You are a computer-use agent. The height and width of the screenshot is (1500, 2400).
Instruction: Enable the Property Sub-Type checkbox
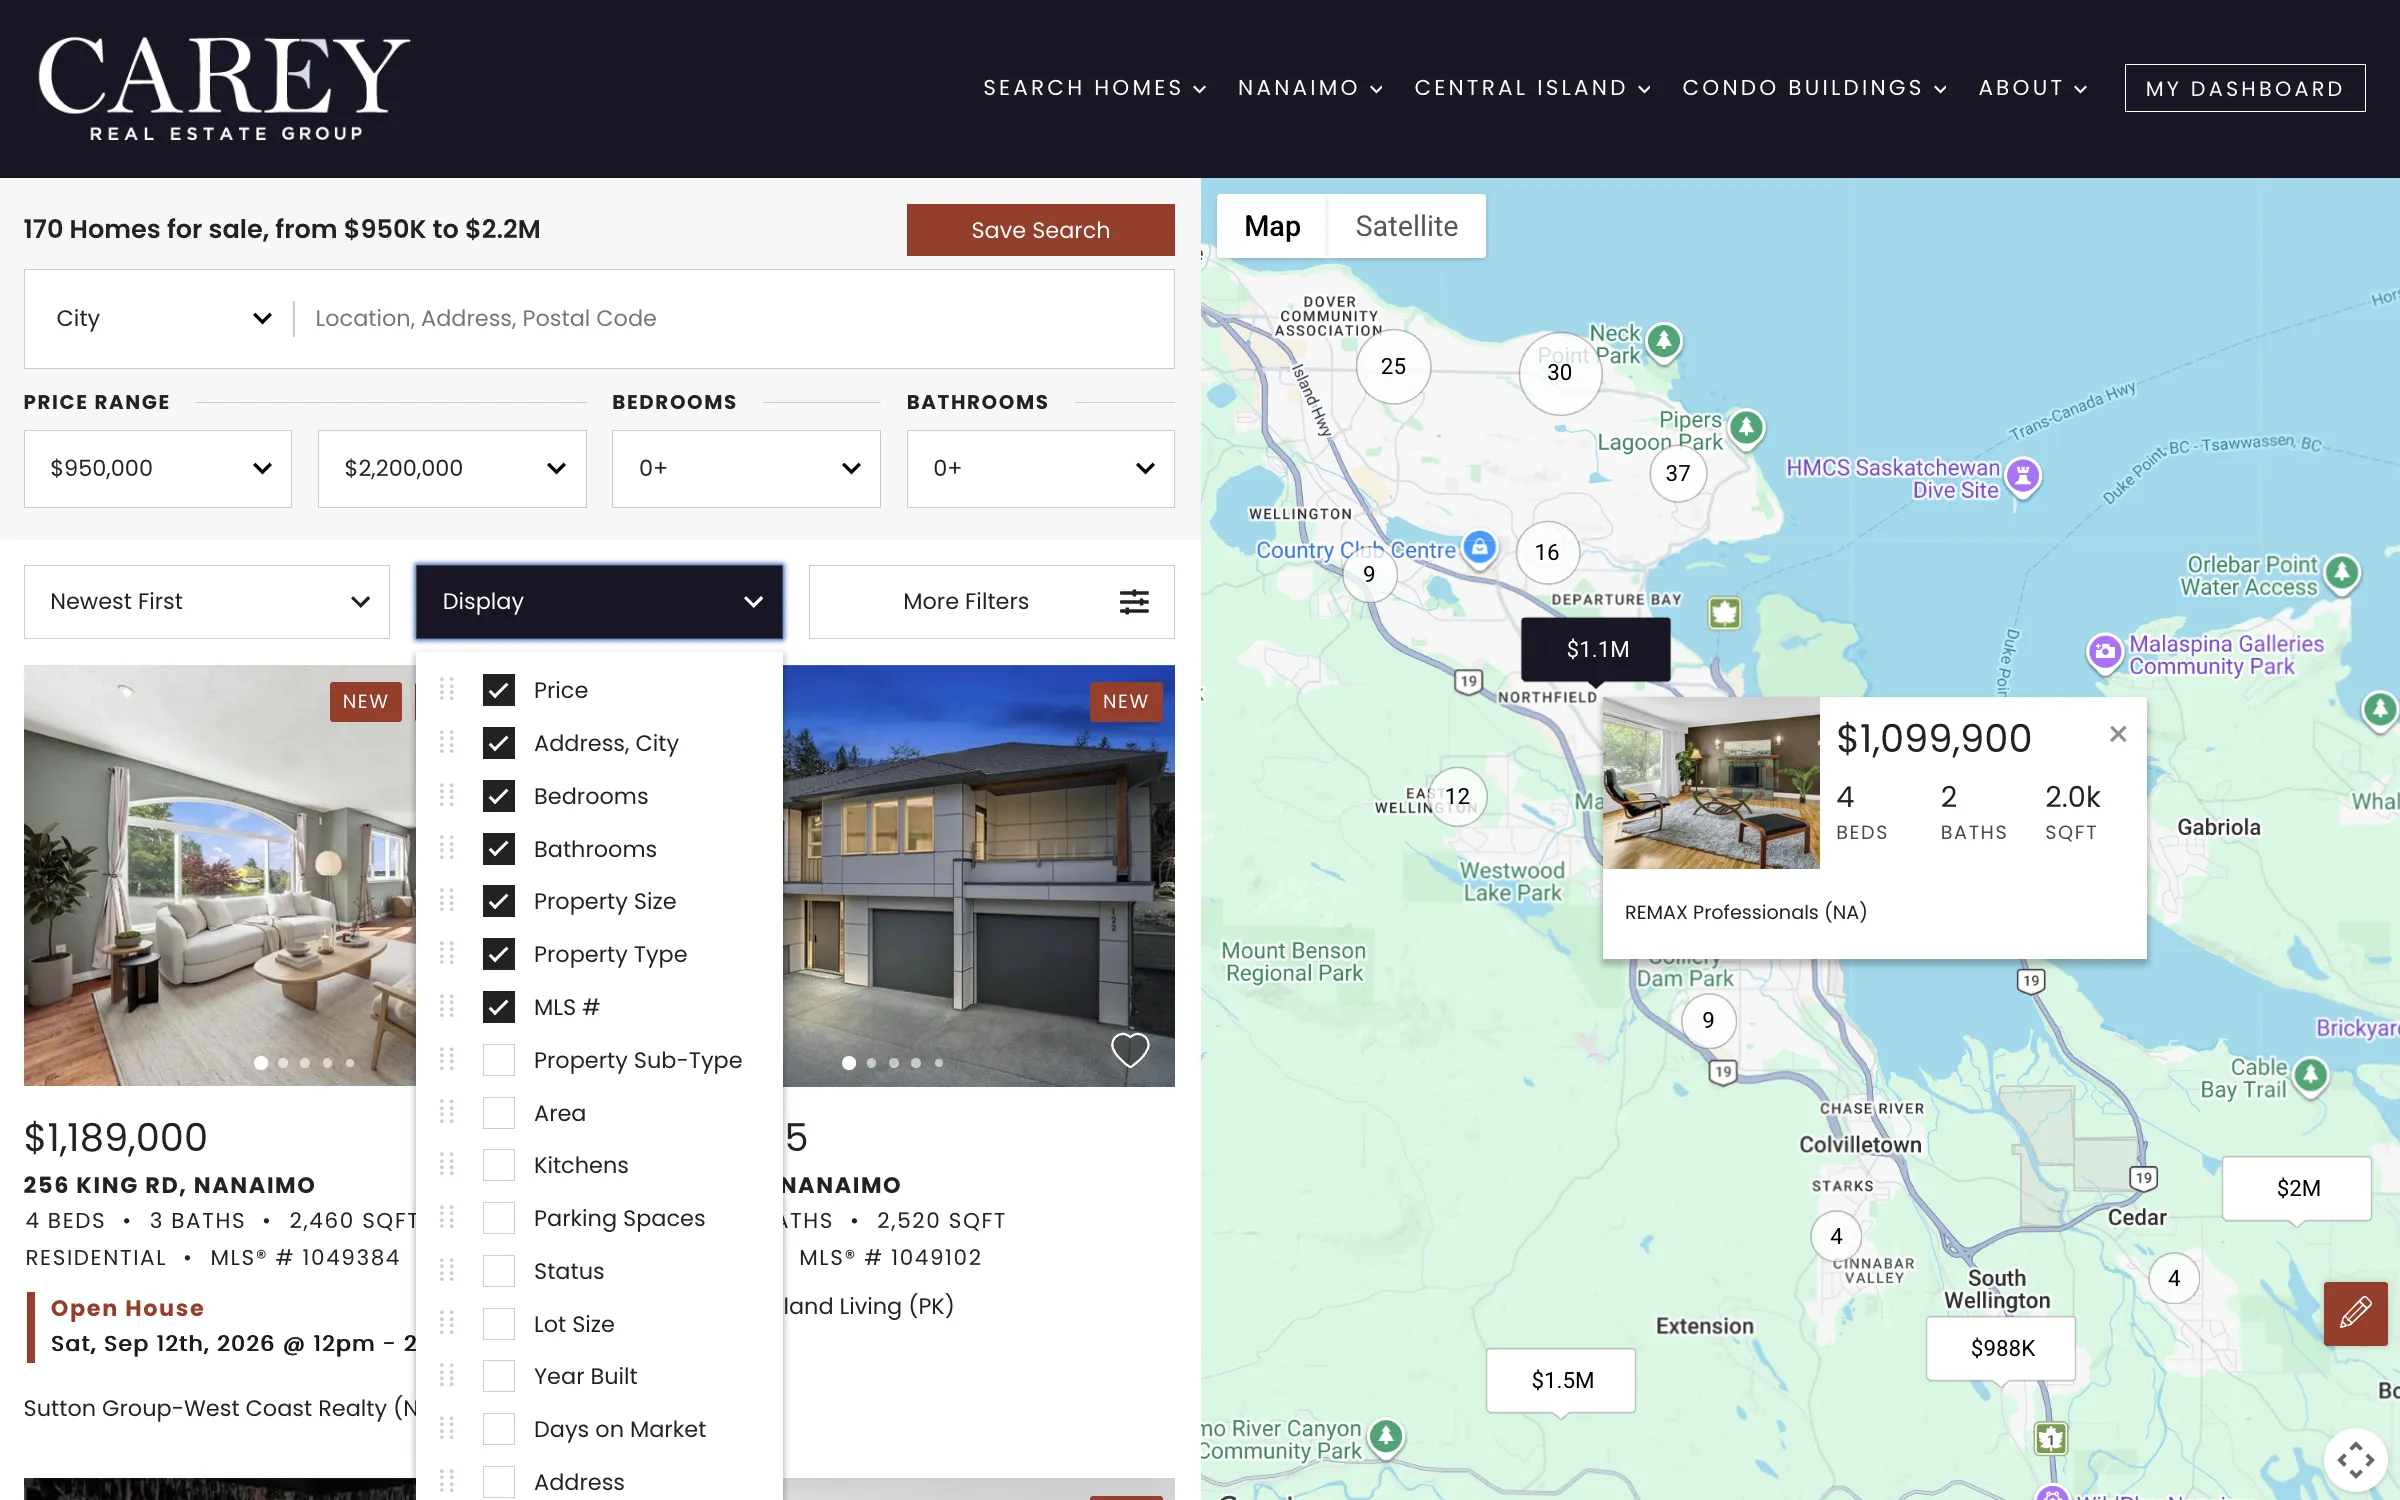click(x=499, y=1060)
